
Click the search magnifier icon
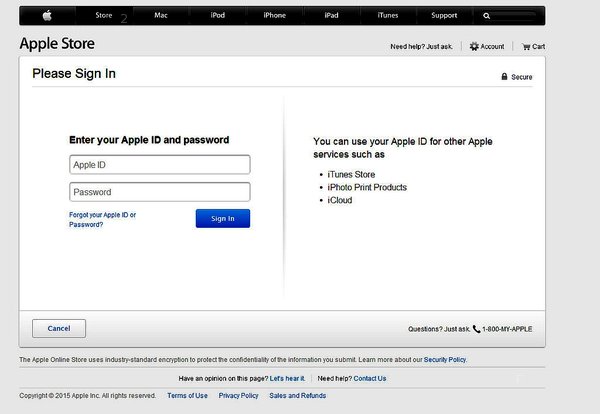click(x=486, y=16)
